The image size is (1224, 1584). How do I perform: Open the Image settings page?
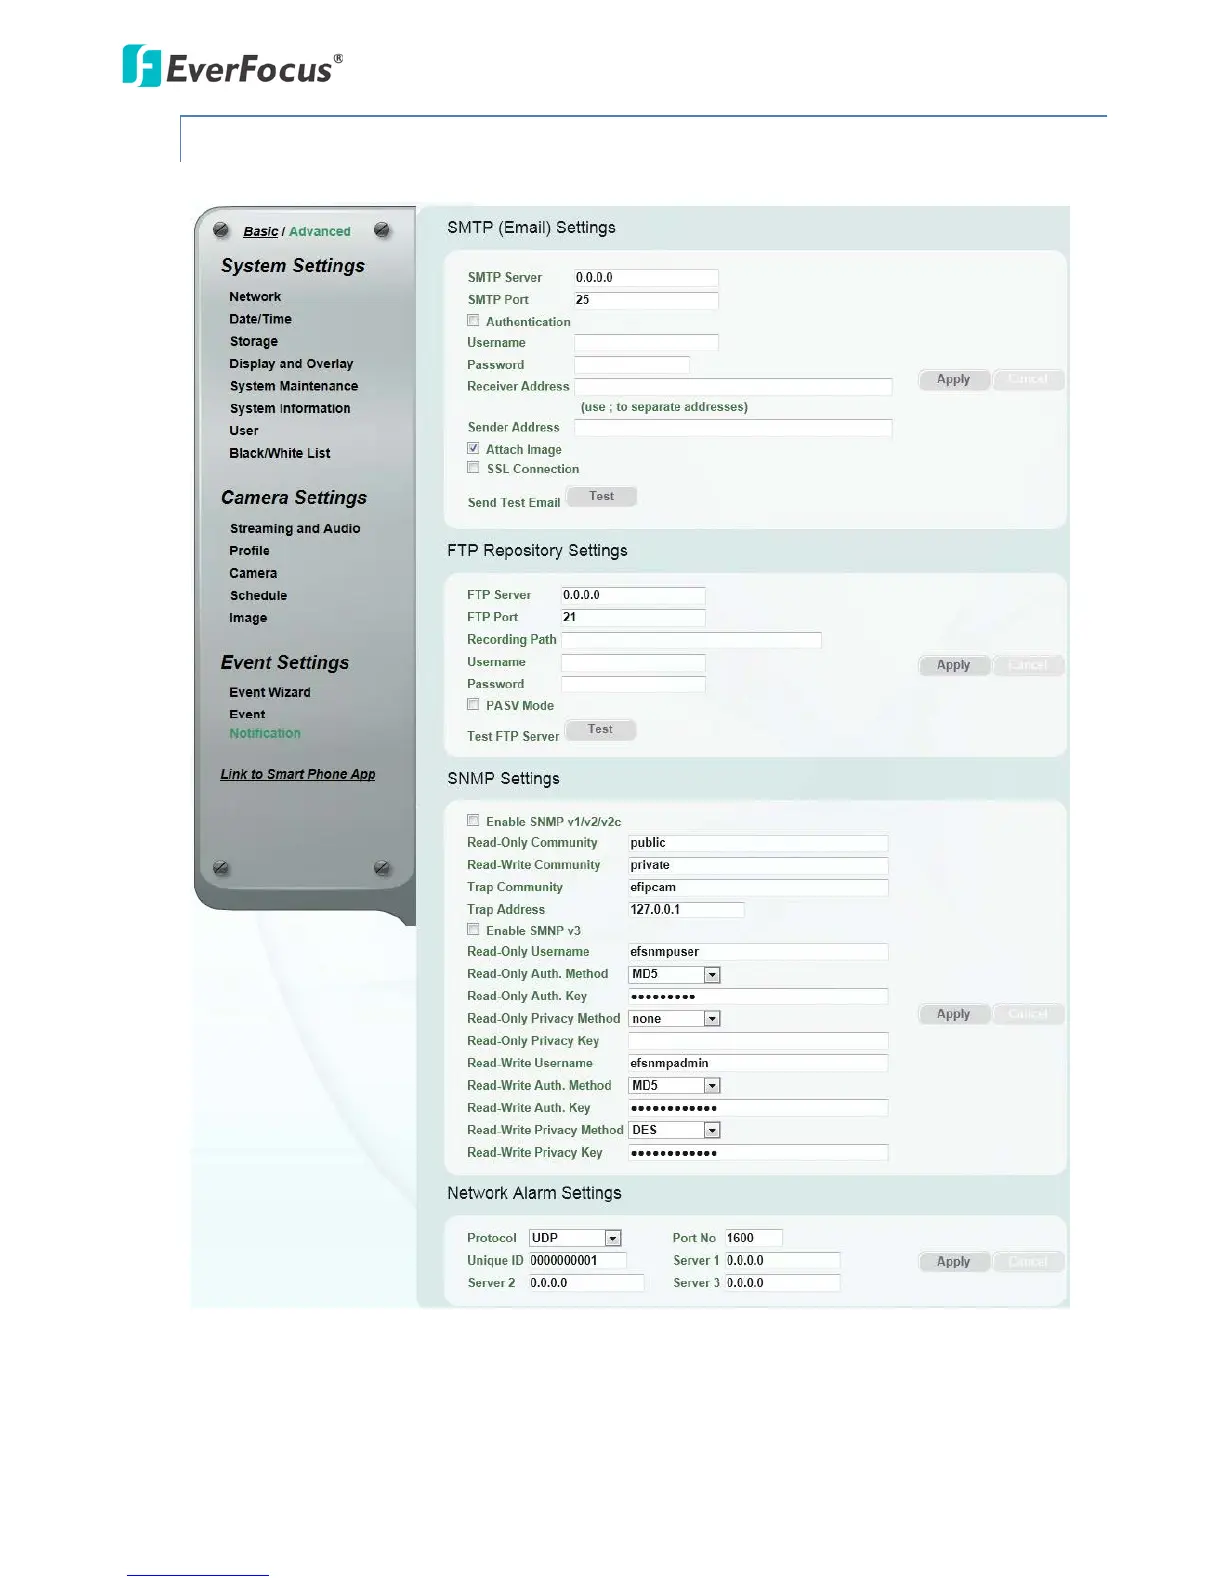tap(248, 618)
